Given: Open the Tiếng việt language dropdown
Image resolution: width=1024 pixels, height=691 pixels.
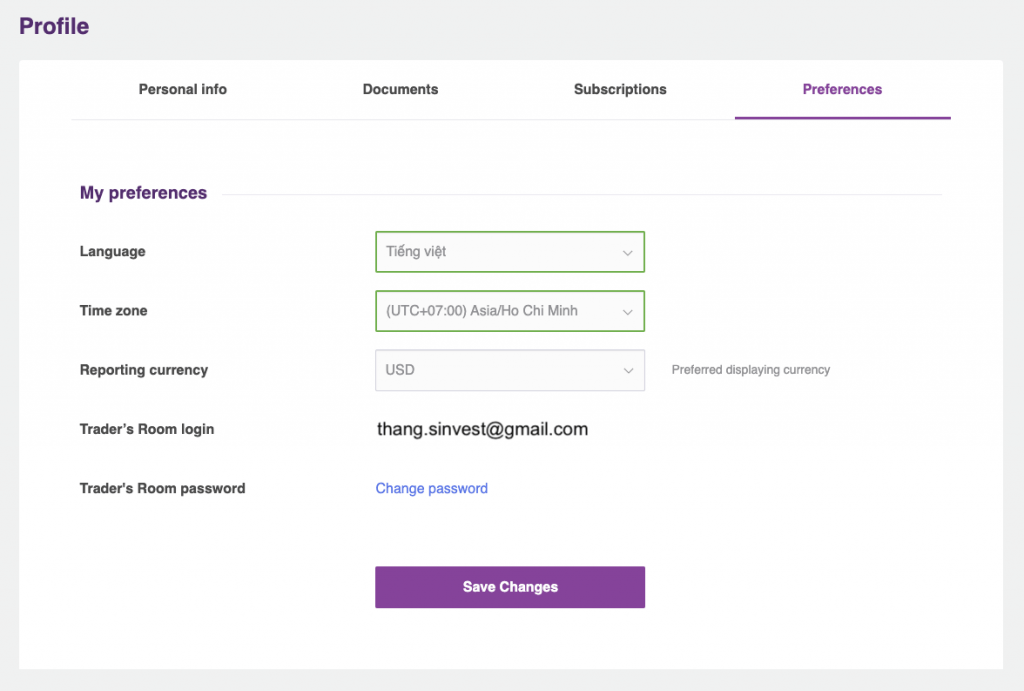Looking at the screenshot, I should 510,252.
